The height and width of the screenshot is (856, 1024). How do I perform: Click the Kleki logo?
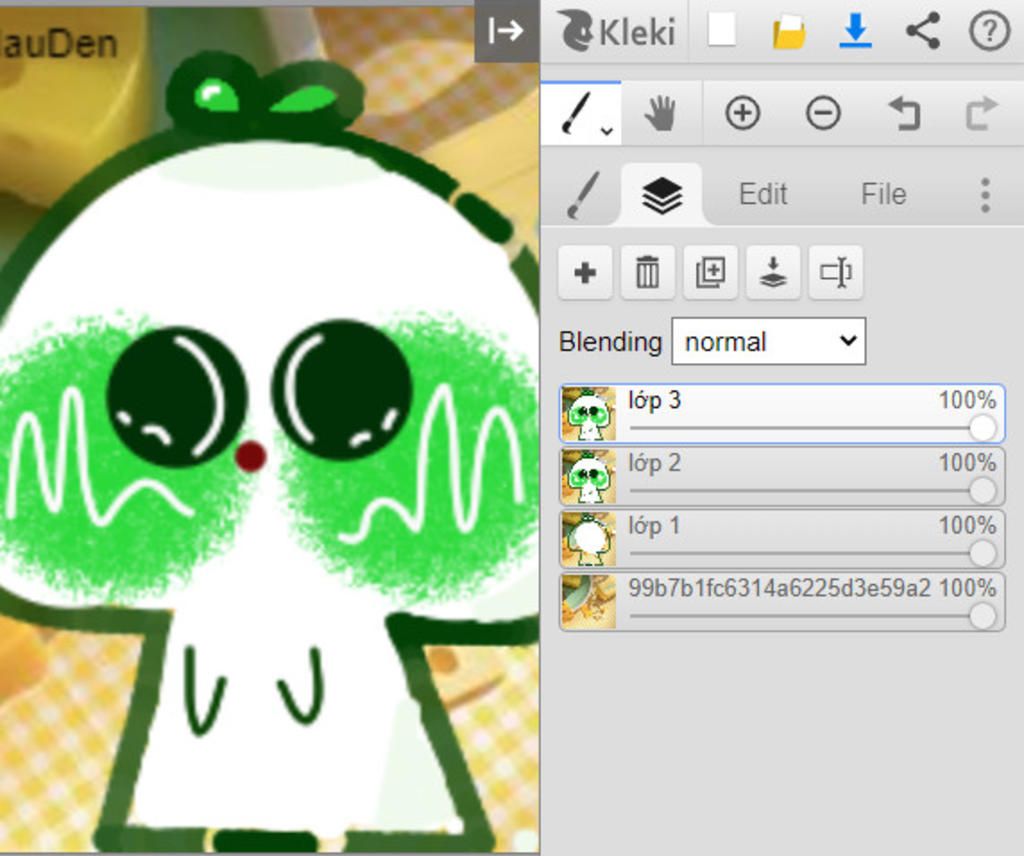[x=618, y=31]
